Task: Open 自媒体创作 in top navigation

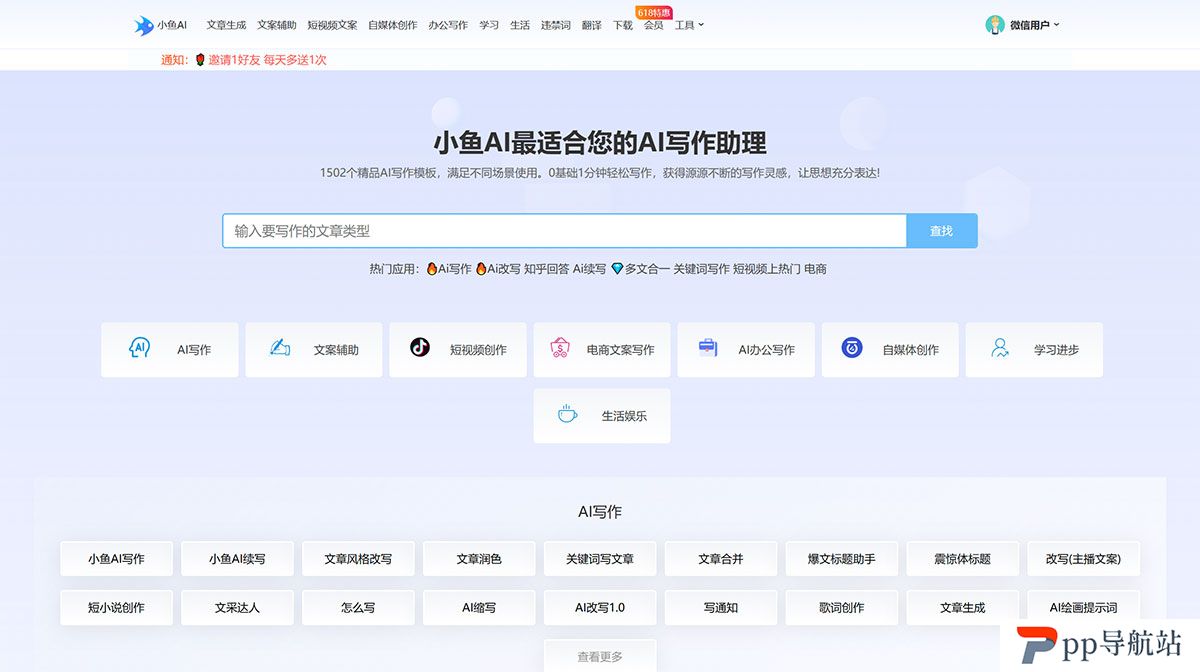Action: click(393, 25)
